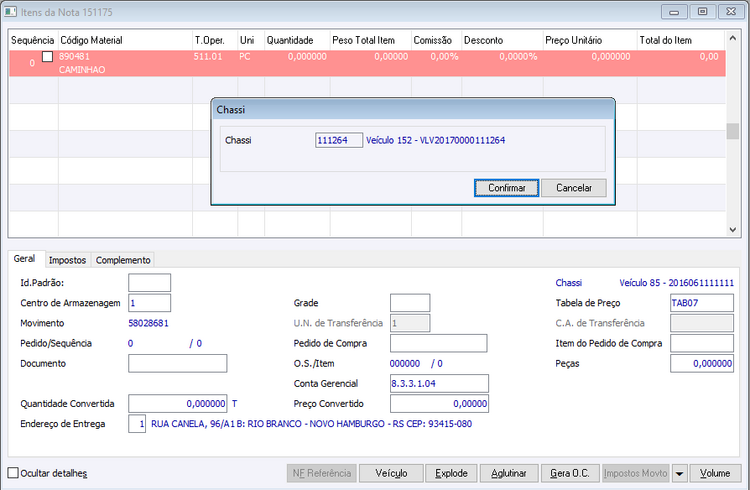This screenshot has width=750, height=490.
Task: Tick the checkbox in row 890481
Action: point(47,56)
